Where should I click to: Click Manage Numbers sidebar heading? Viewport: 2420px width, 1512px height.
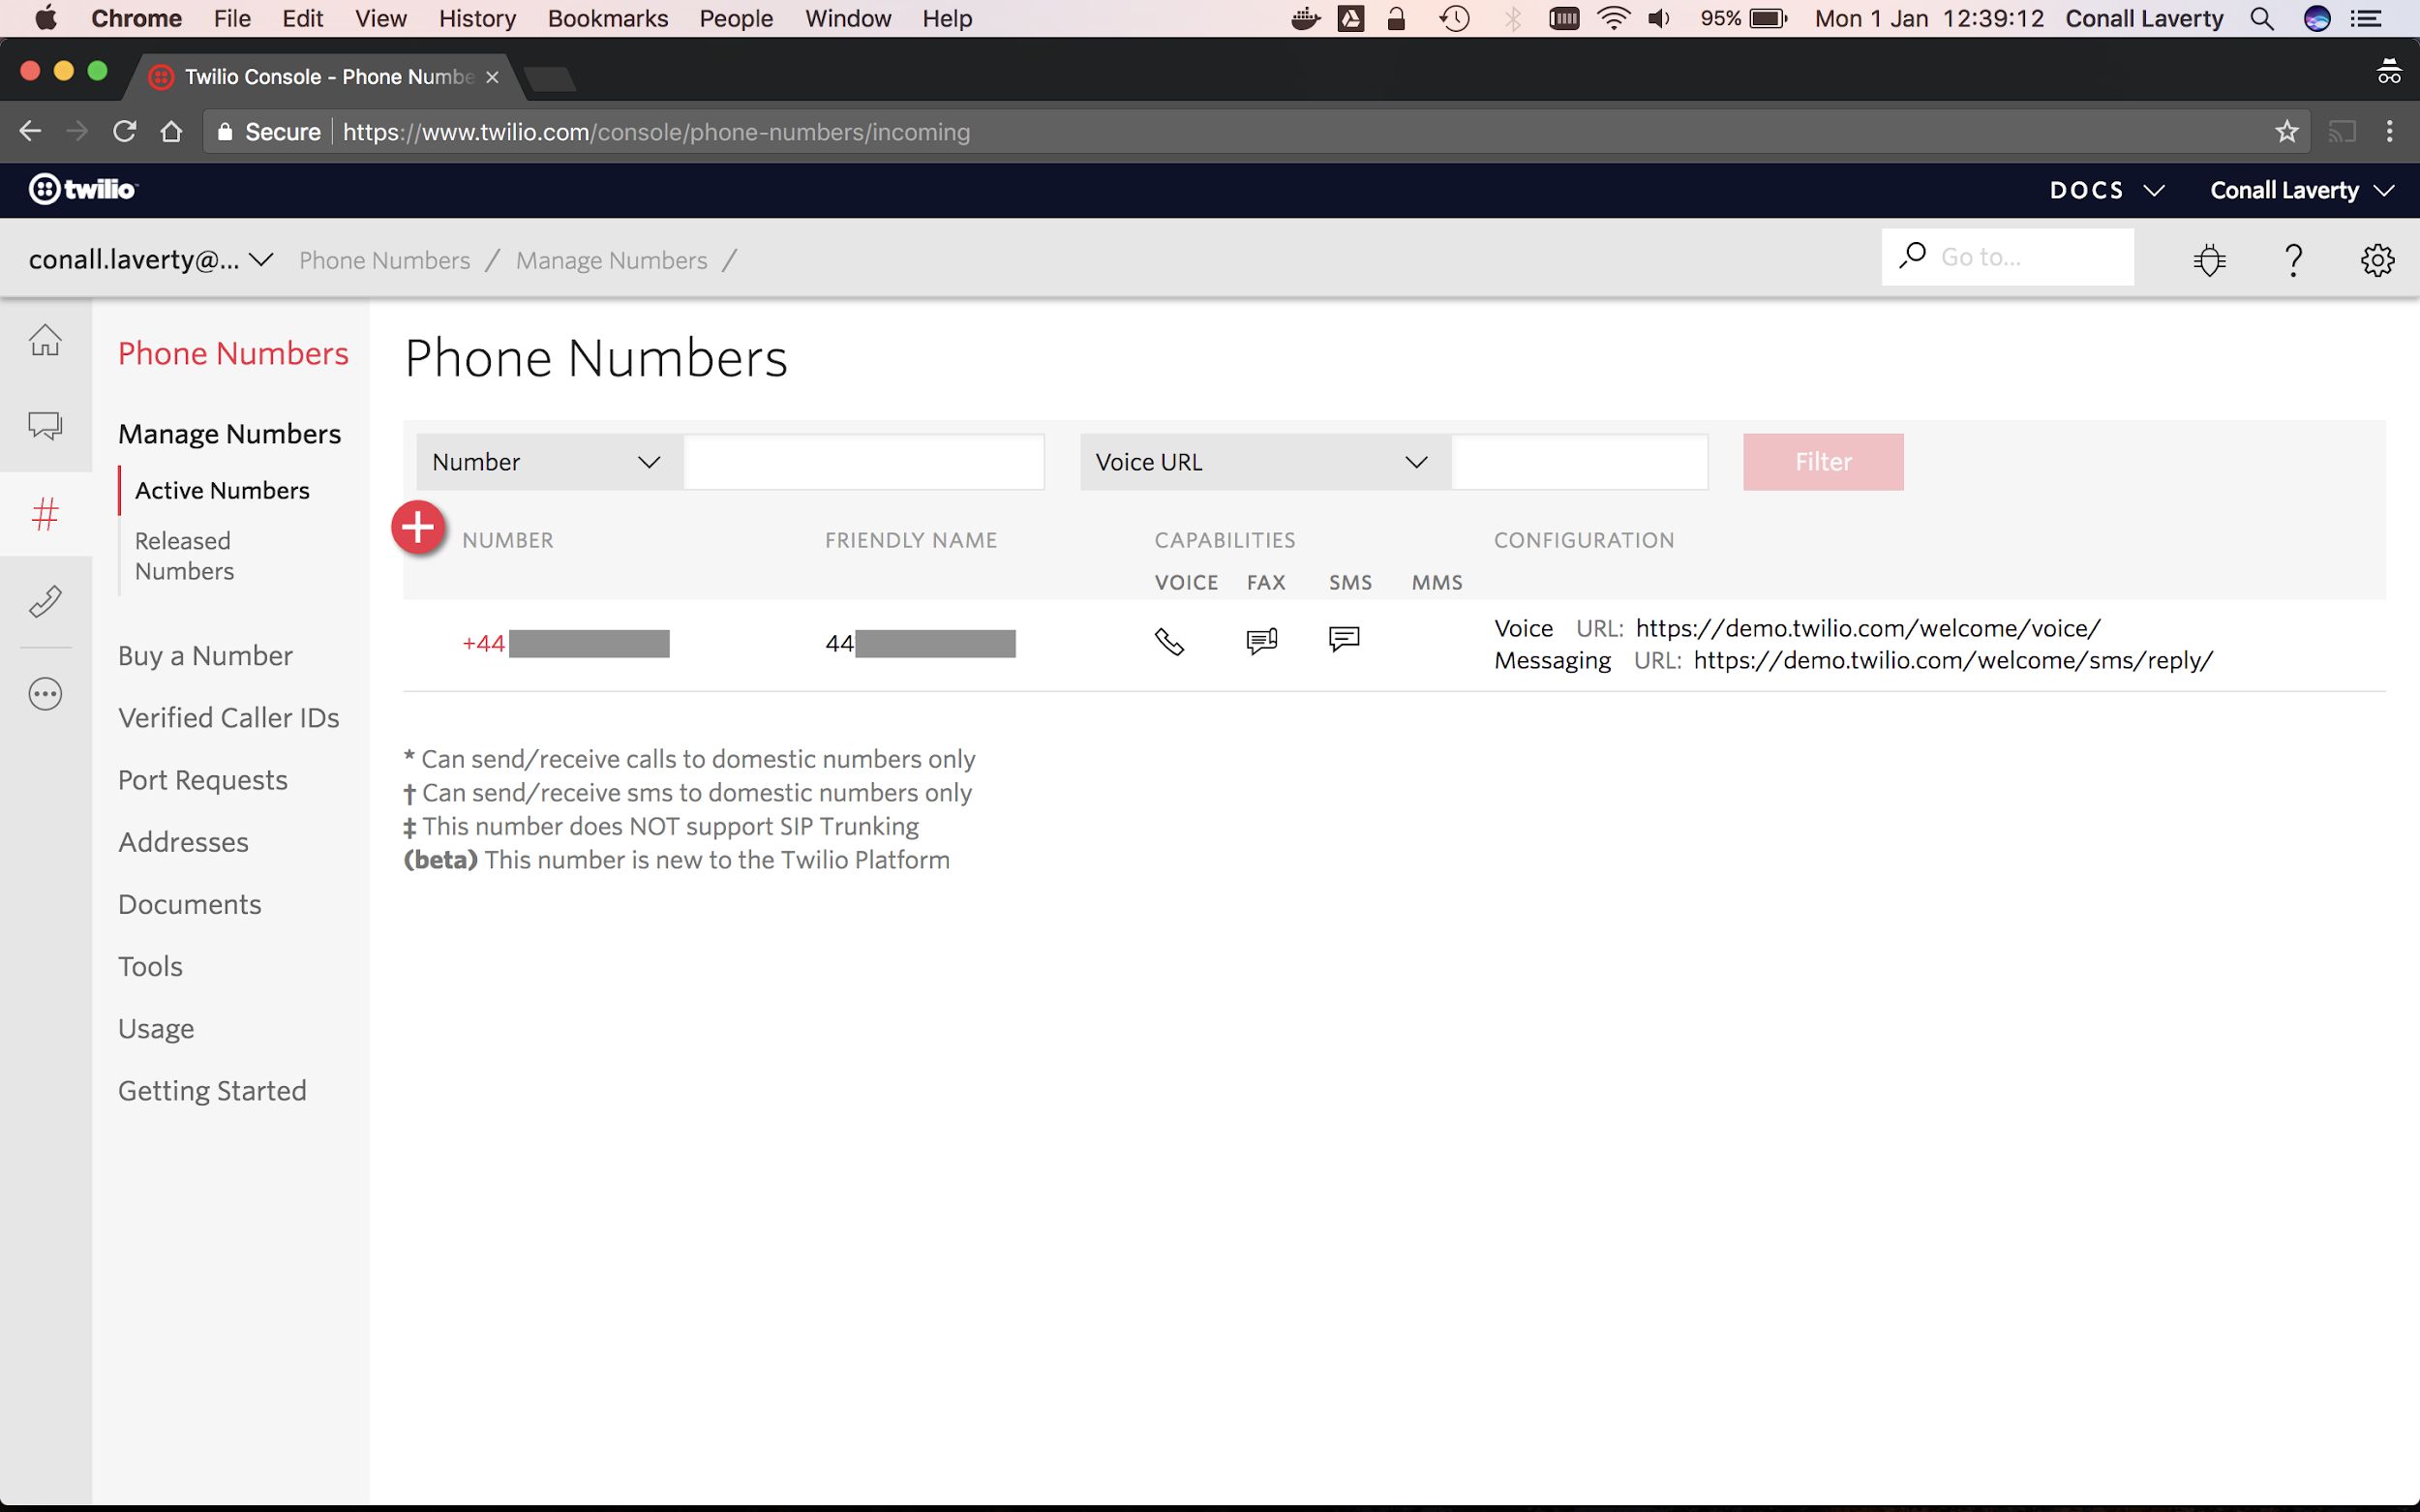coord(229,433)
